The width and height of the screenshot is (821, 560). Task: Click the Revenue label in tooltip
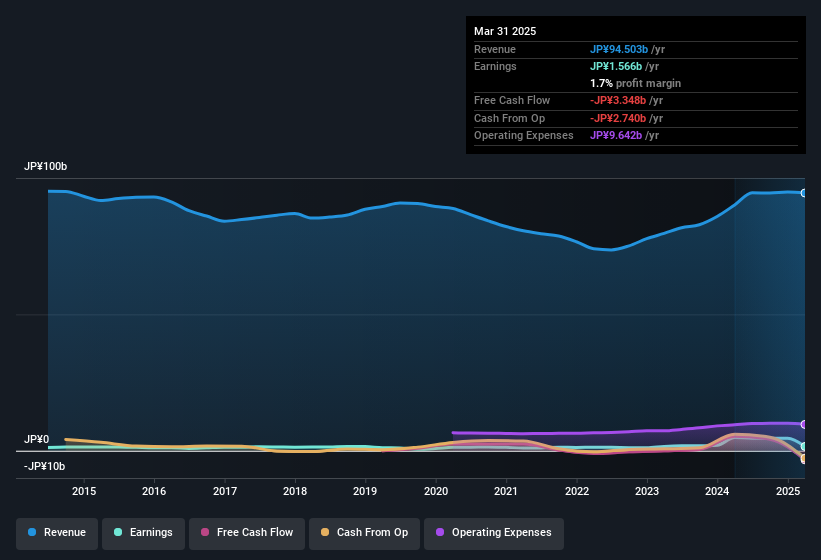pos(495,49)
